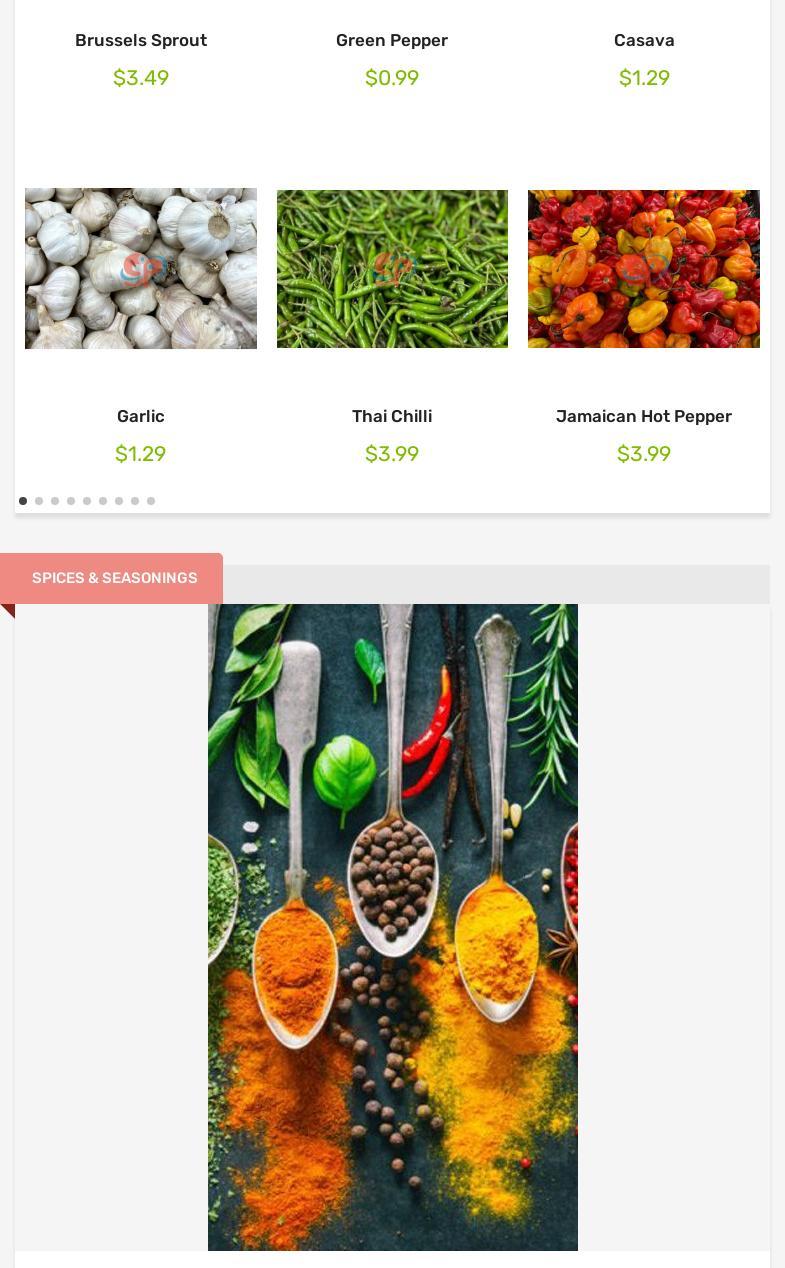Click the $3.49 Brussels Sprout price
Screen dimensions: 785x1268
[141, 78]
